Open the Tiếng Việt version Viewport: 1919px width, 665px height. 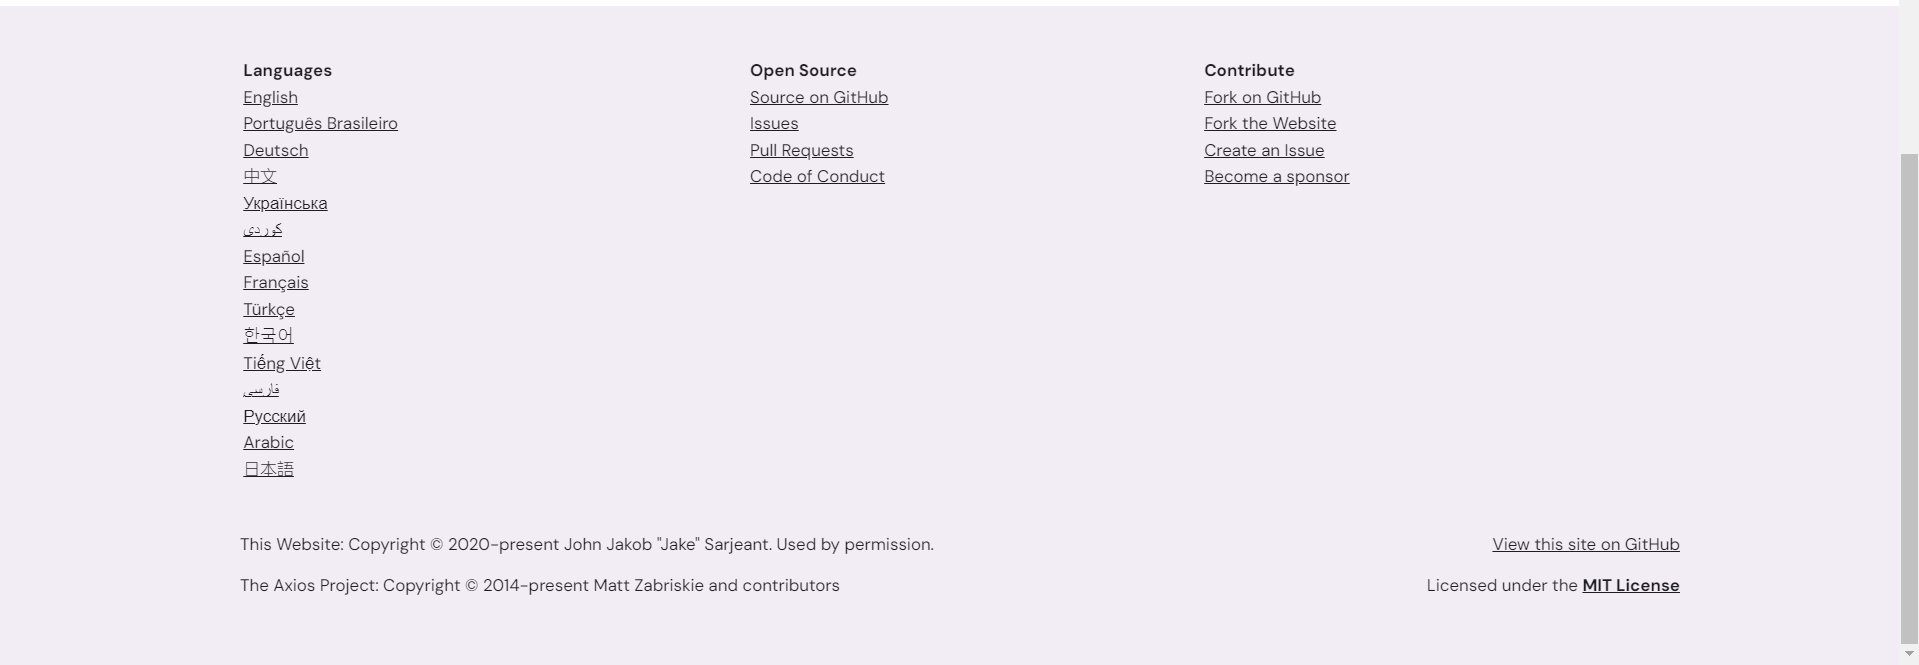point(281,363)
